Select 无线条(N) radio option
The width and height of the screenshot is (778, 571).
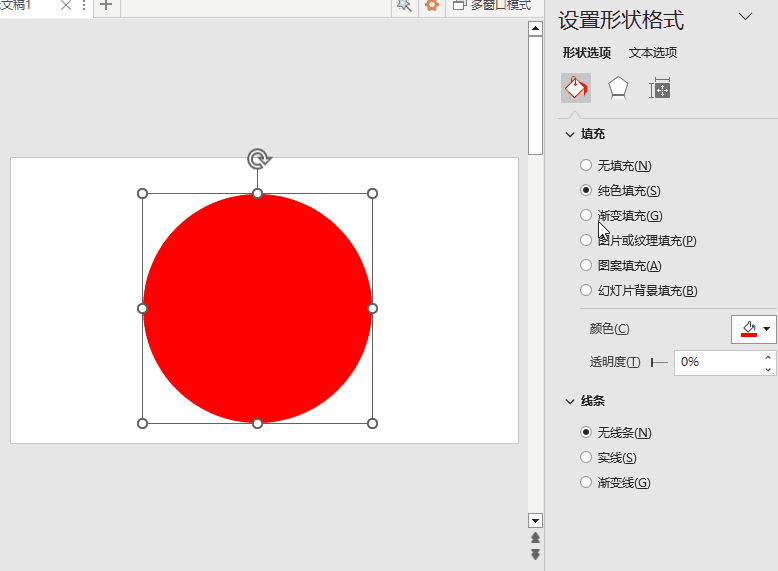coord(586,432)
